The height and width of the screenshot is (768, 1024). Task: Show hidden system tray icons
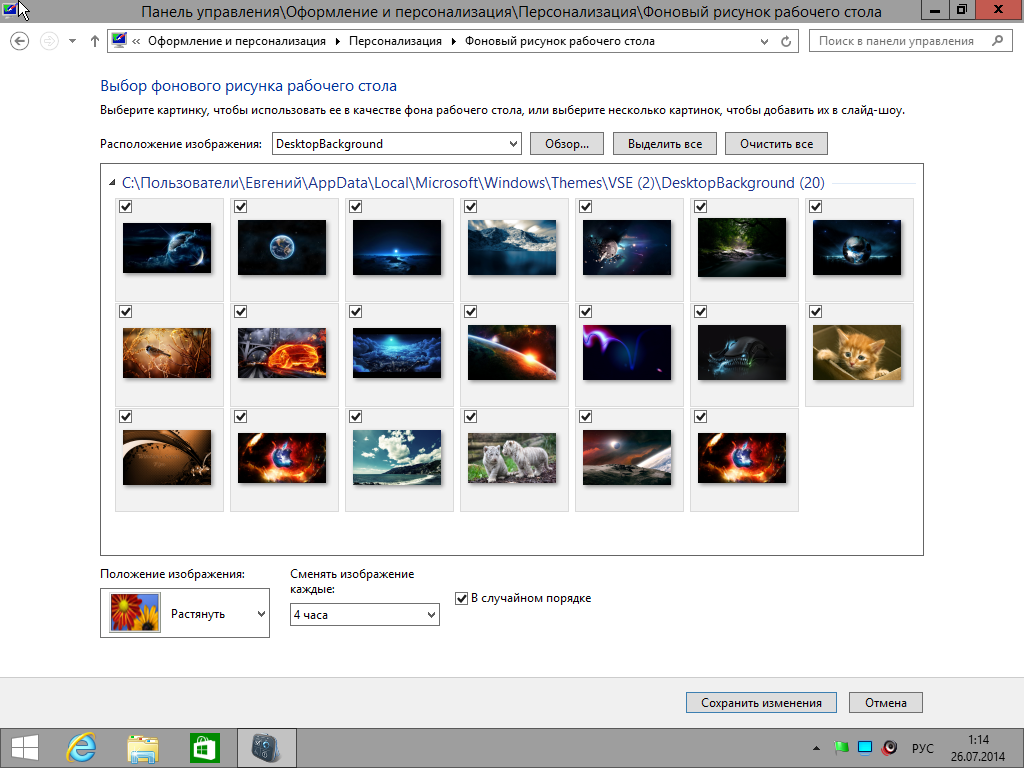click(x=816, y=748)
